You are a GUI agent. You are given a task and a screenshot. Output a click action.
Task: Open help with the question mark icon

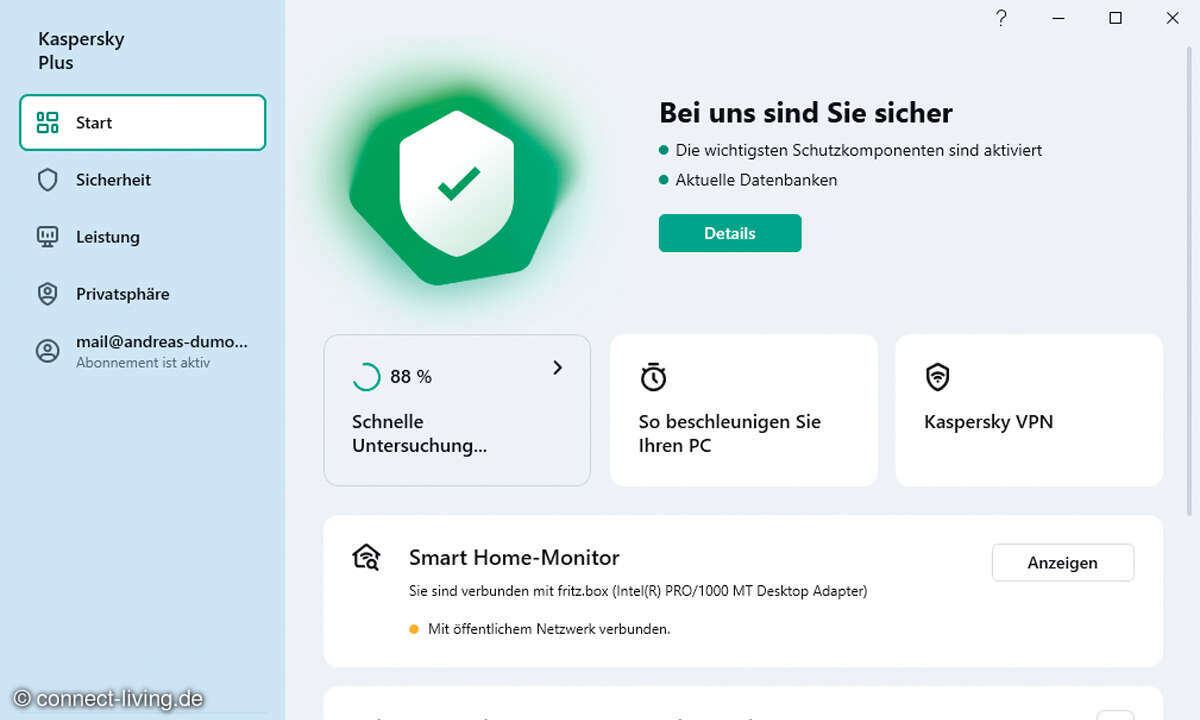click(x=1001, y=18)
